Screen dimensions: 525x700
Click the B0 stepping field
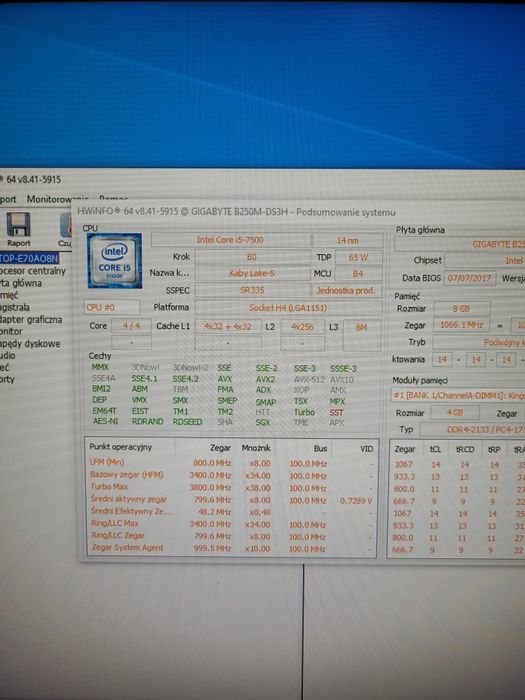[252, 257]
